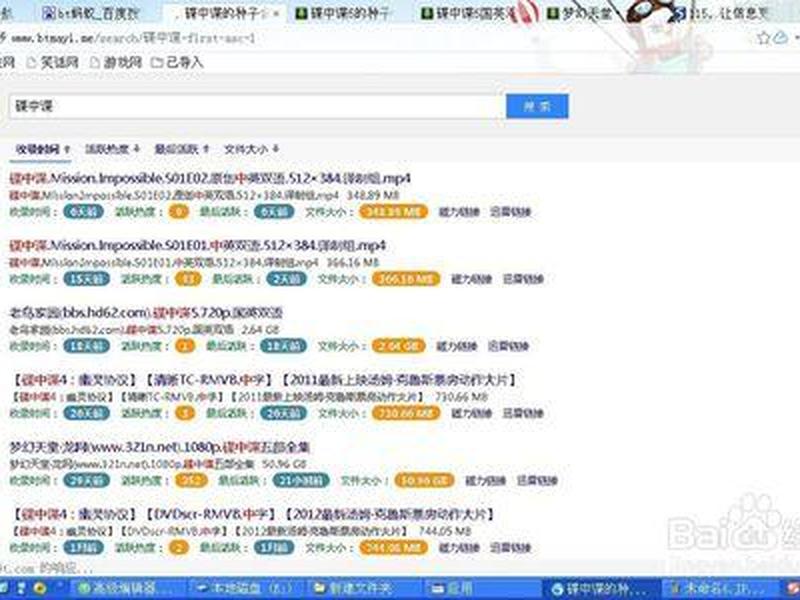Click 磁力链接 for the DVDscr-RMVB result
Image resolution: width=800 pixels, height=600 pixels.
[x=459, y=548]
